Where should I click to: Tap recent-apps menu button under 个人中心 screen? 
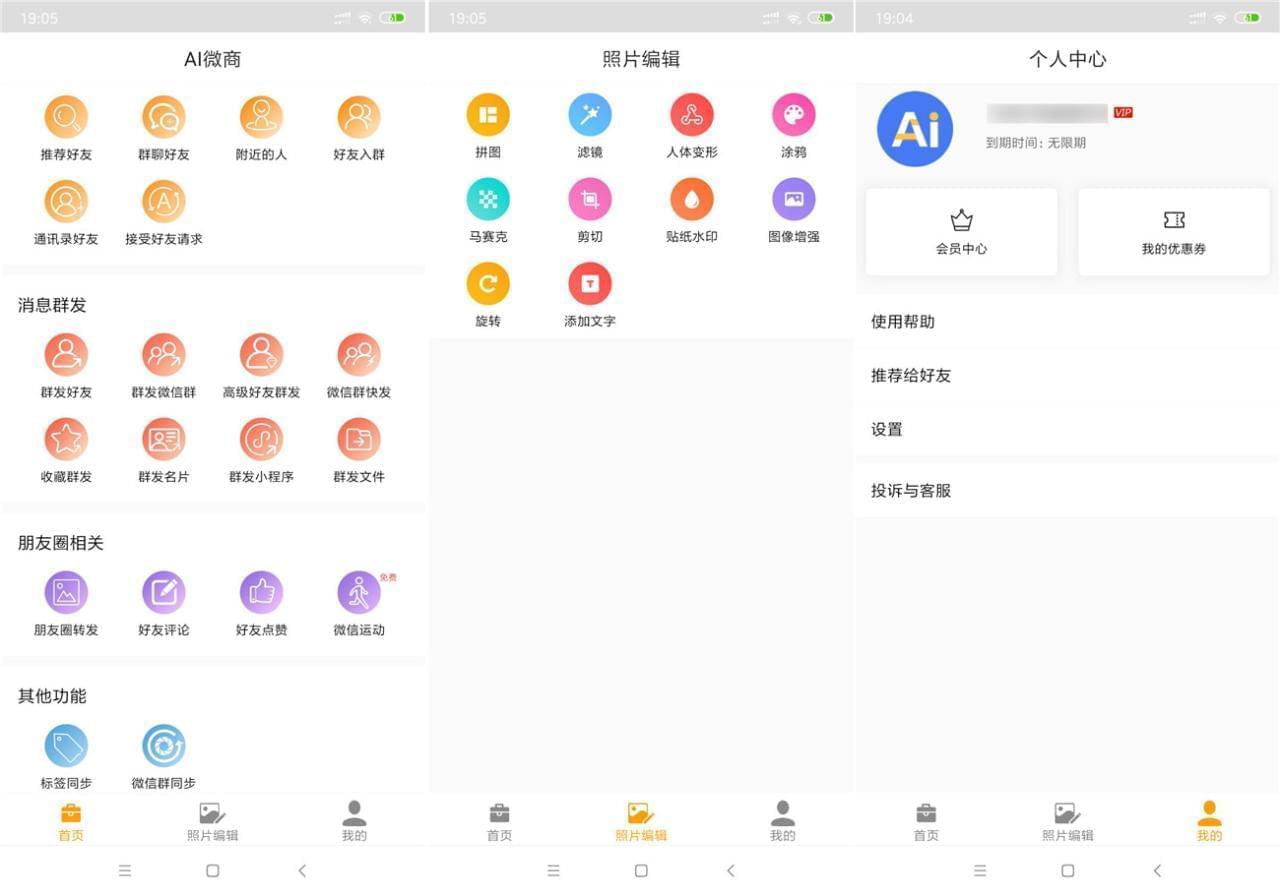coord(980,871)
